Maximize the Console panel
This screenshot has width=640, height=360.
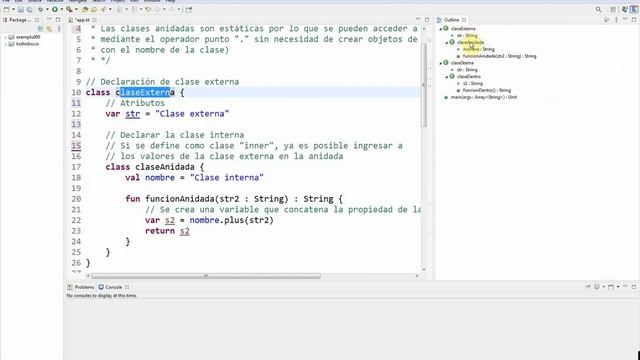click(x=634, y=287)
